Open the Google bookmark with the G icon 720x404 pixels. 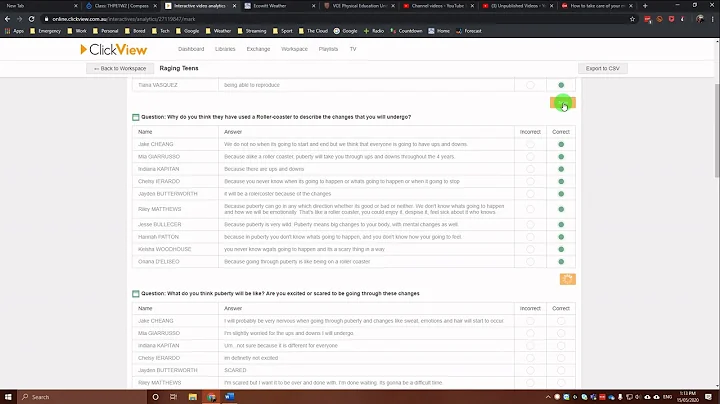click(345, 31)
